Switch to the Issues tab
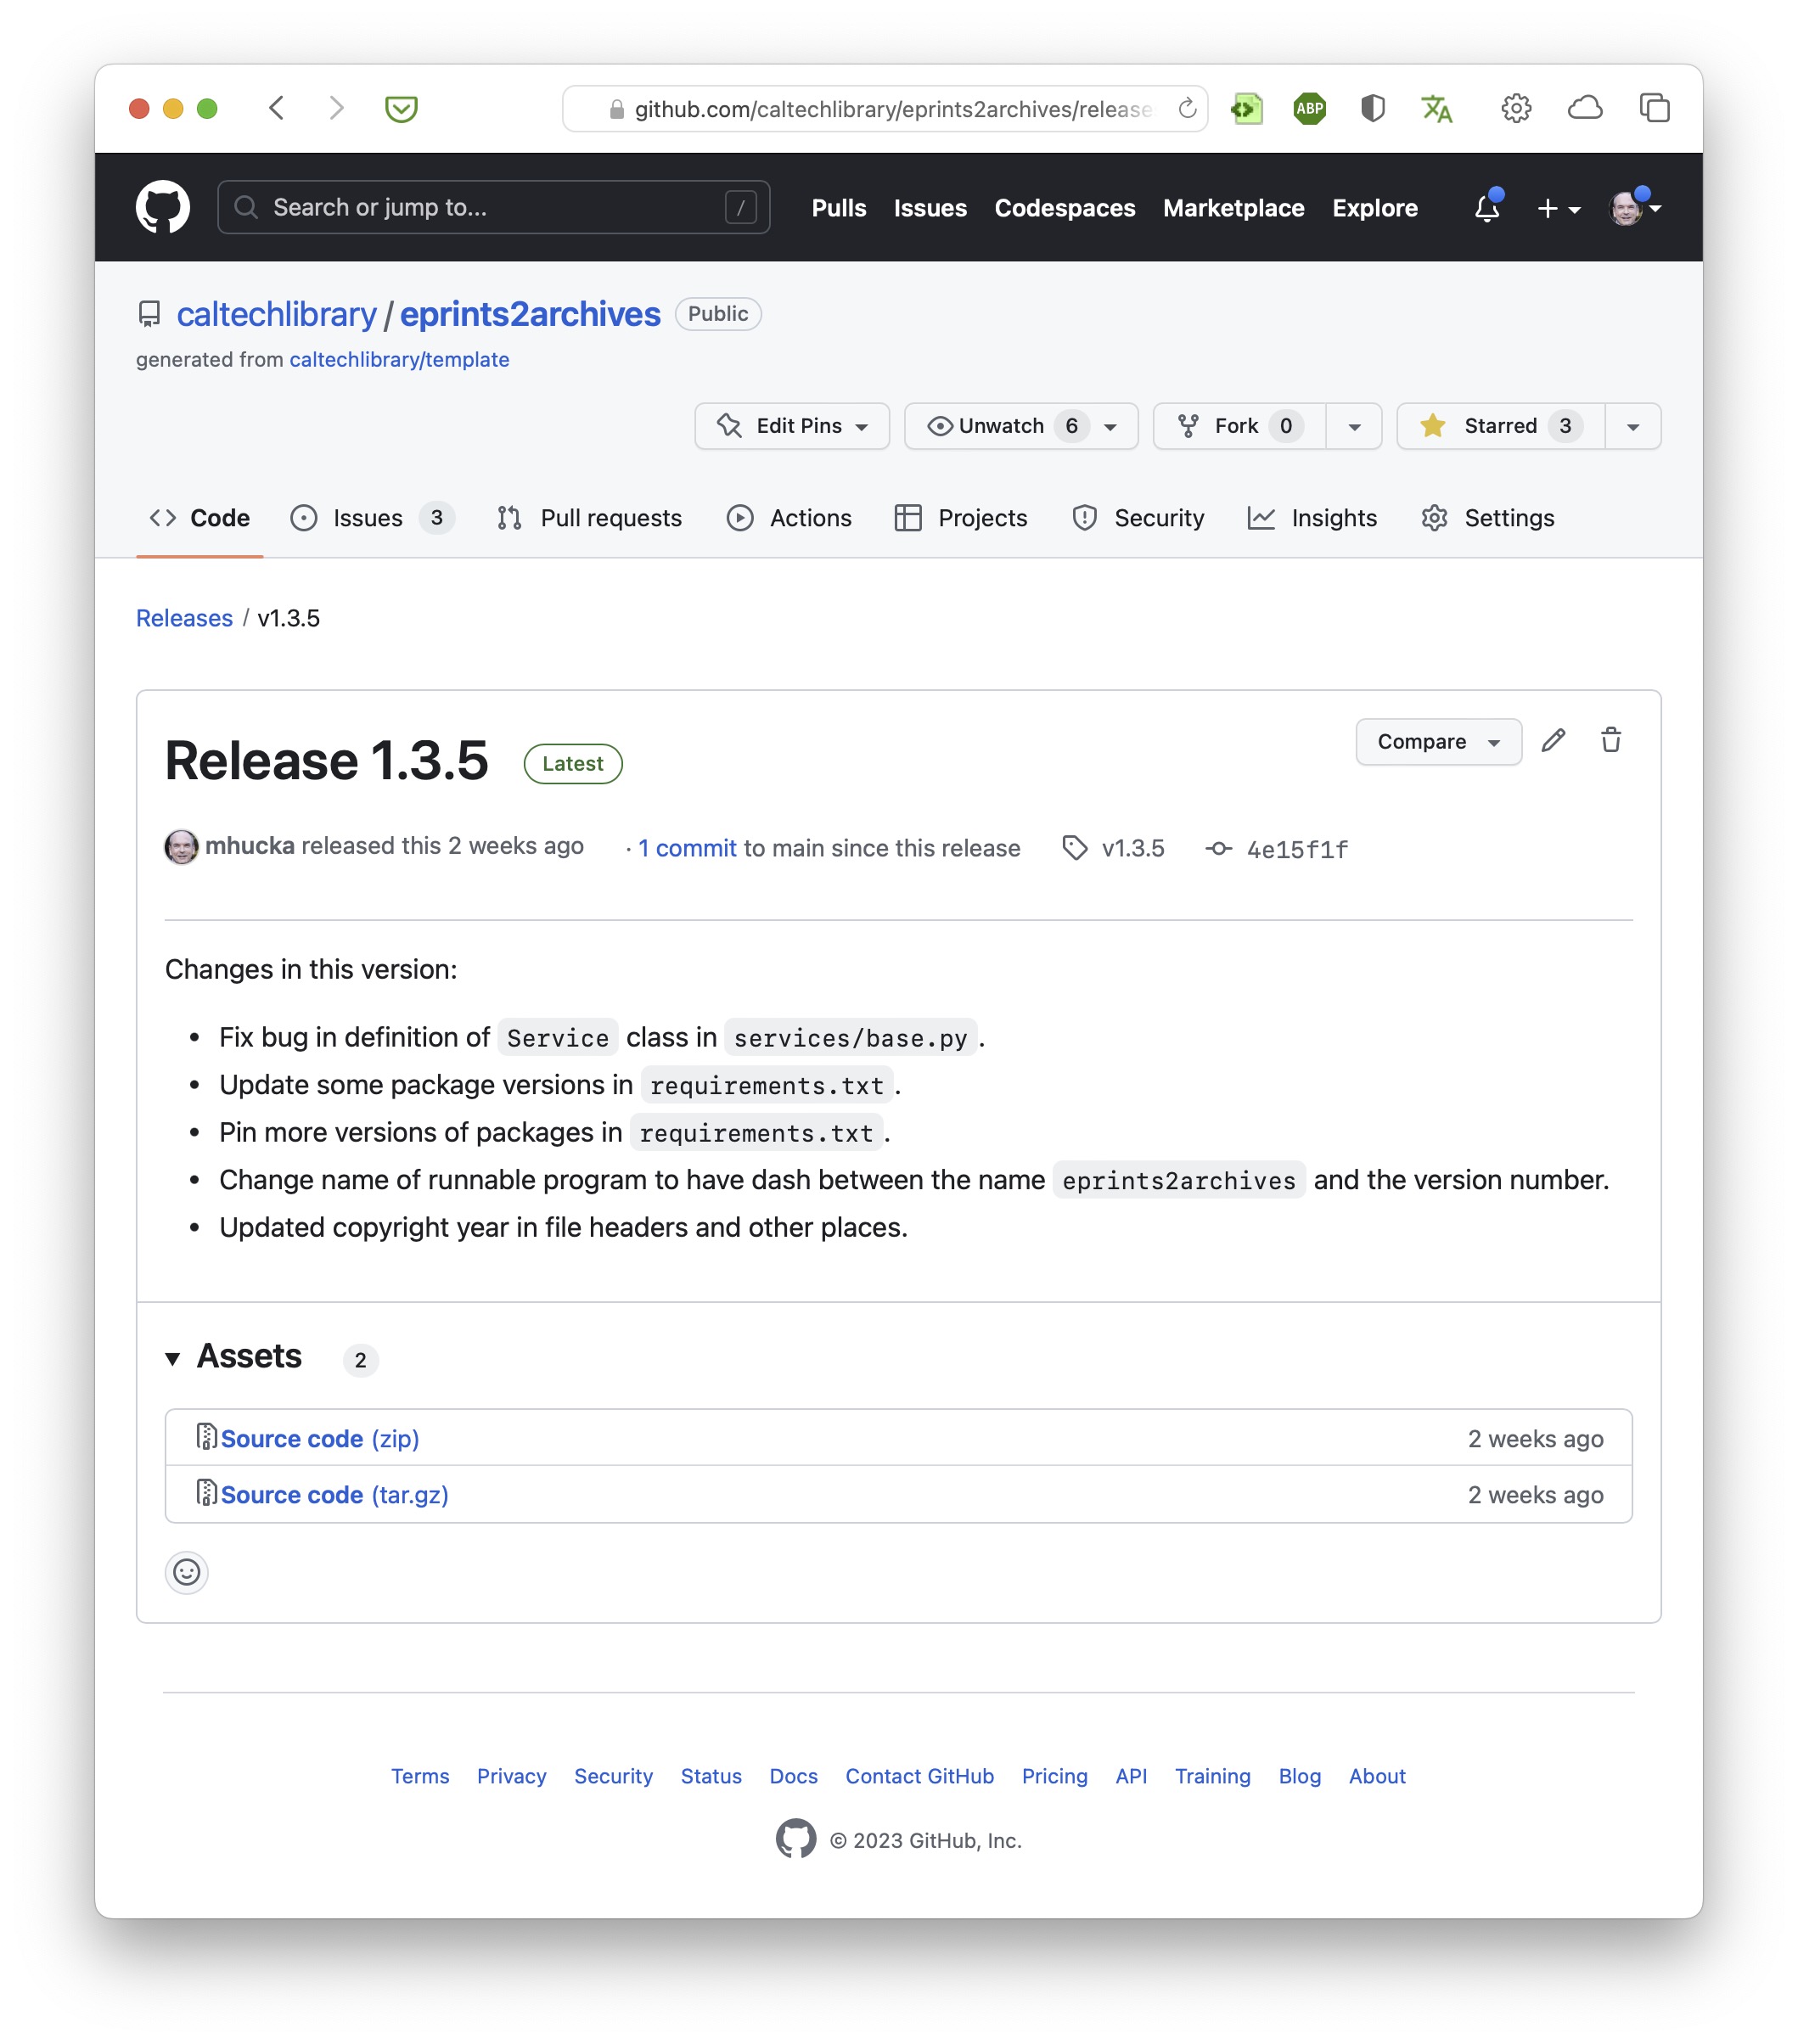Image resolution: width=1798 pixels, height=2044 pixels. tap(371, 518)
